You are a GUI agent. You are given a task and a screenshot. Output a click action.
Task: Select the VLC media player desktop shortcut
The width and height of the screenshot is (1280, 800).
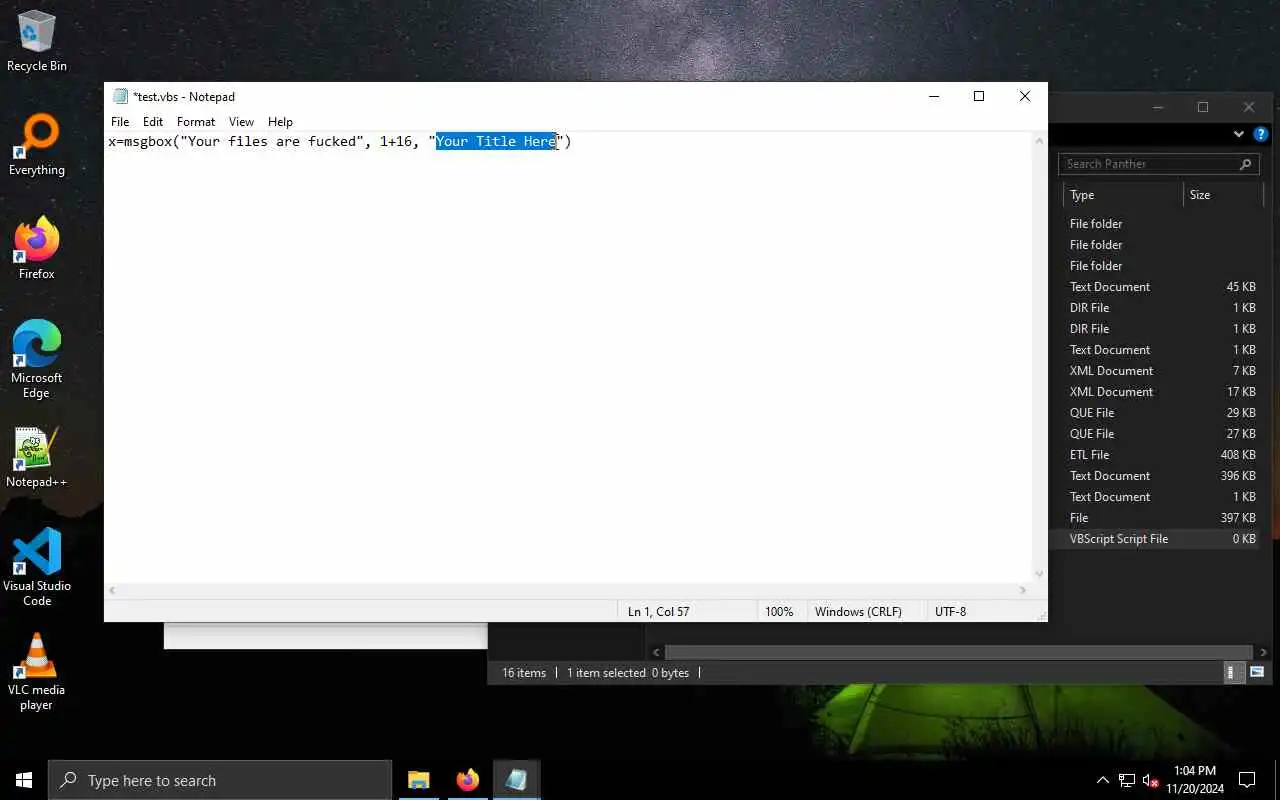(37, 672)
